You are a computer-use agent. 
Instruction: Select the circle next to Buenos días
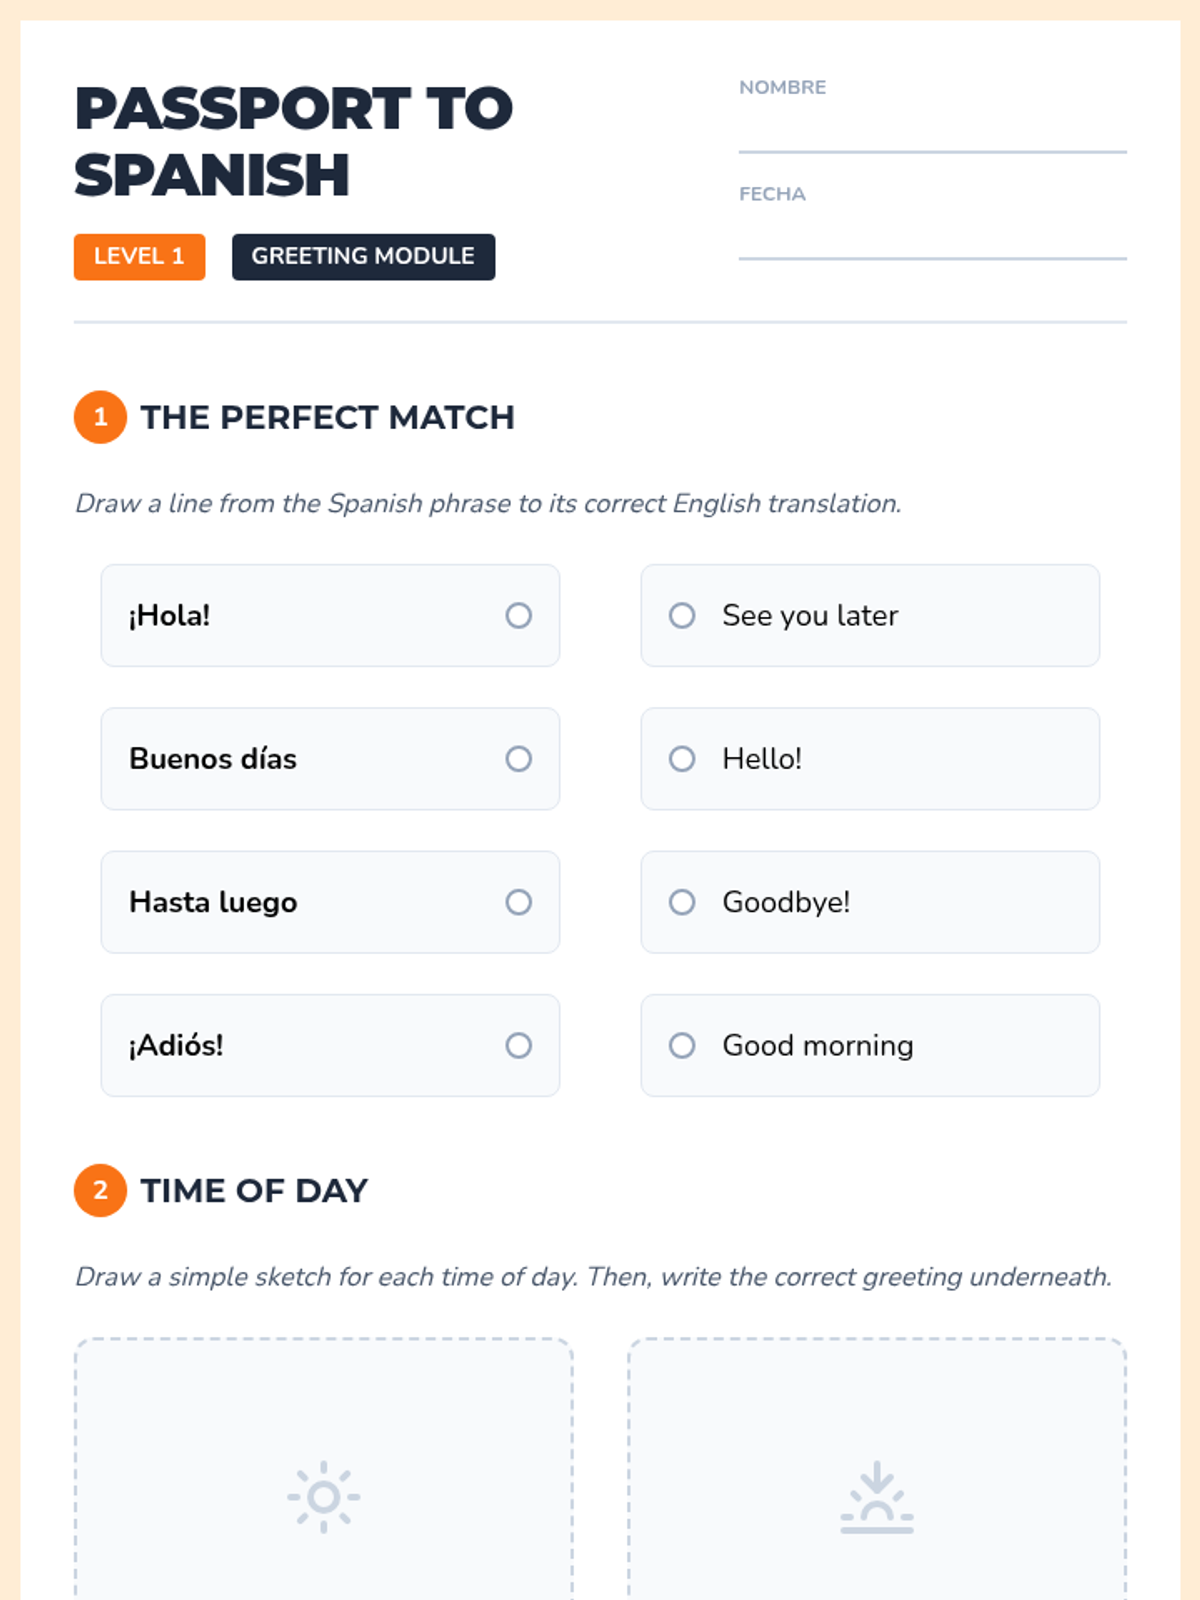518,759
